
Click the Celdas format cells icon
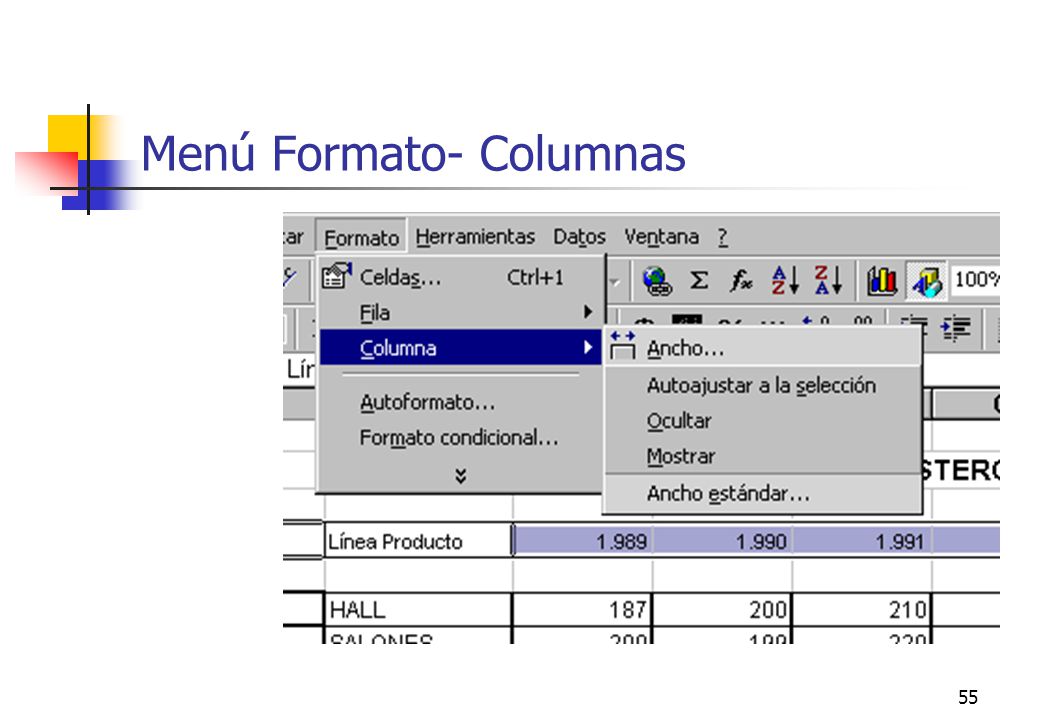(336, 276)
